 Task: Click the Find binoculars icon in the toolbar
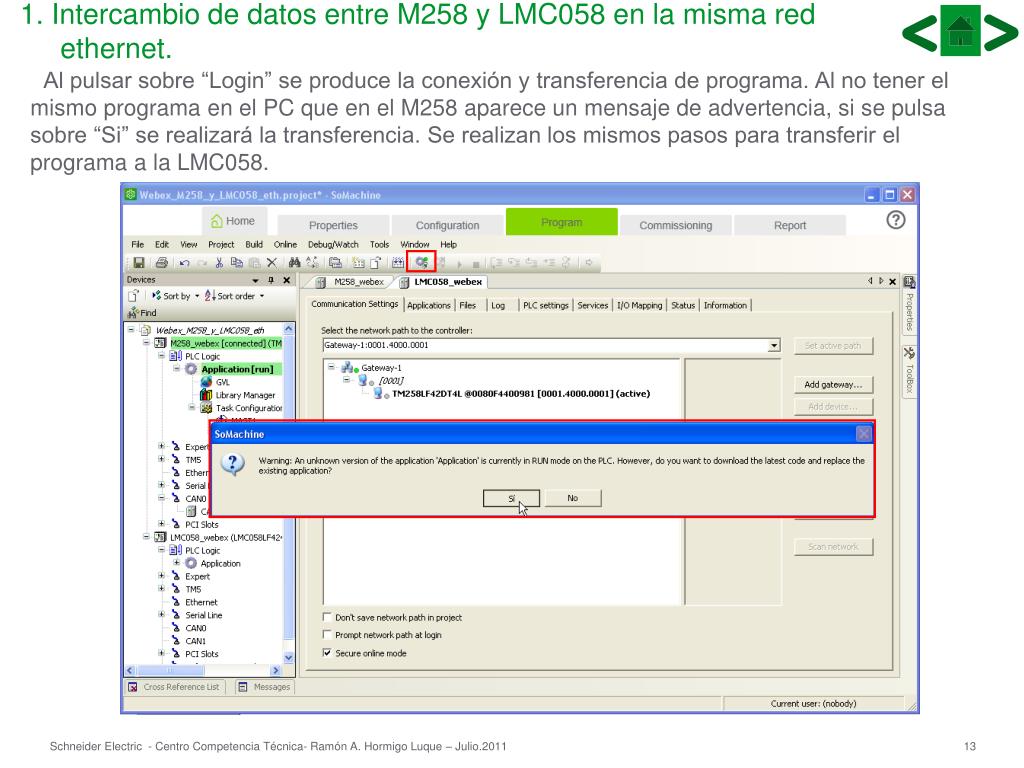pos(295,263)
